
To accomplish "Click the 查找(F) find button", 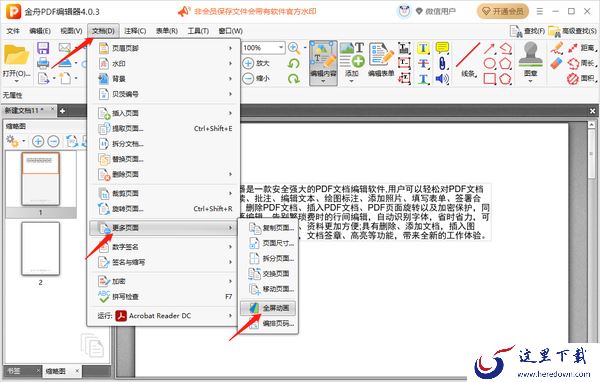I will click(527, 31).
